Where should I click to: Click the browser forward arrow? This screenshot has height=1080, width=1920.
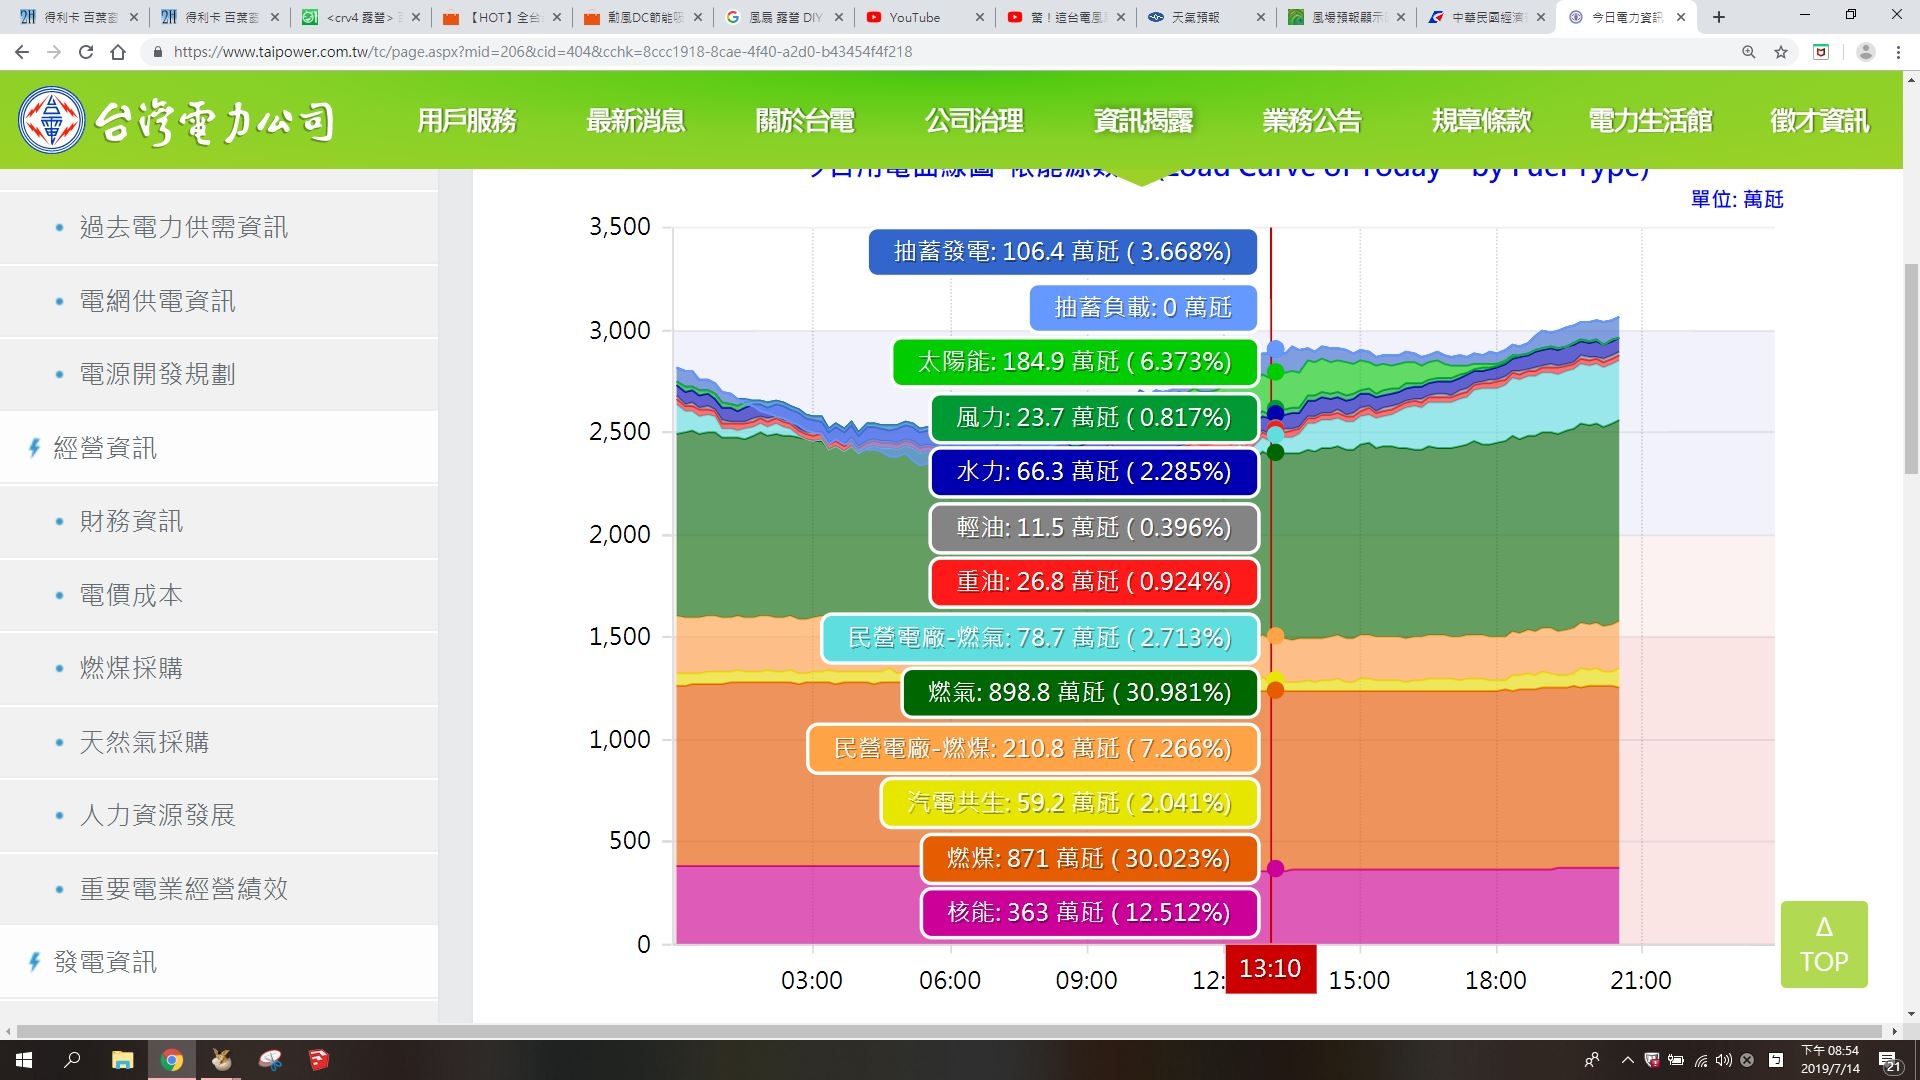54,52
